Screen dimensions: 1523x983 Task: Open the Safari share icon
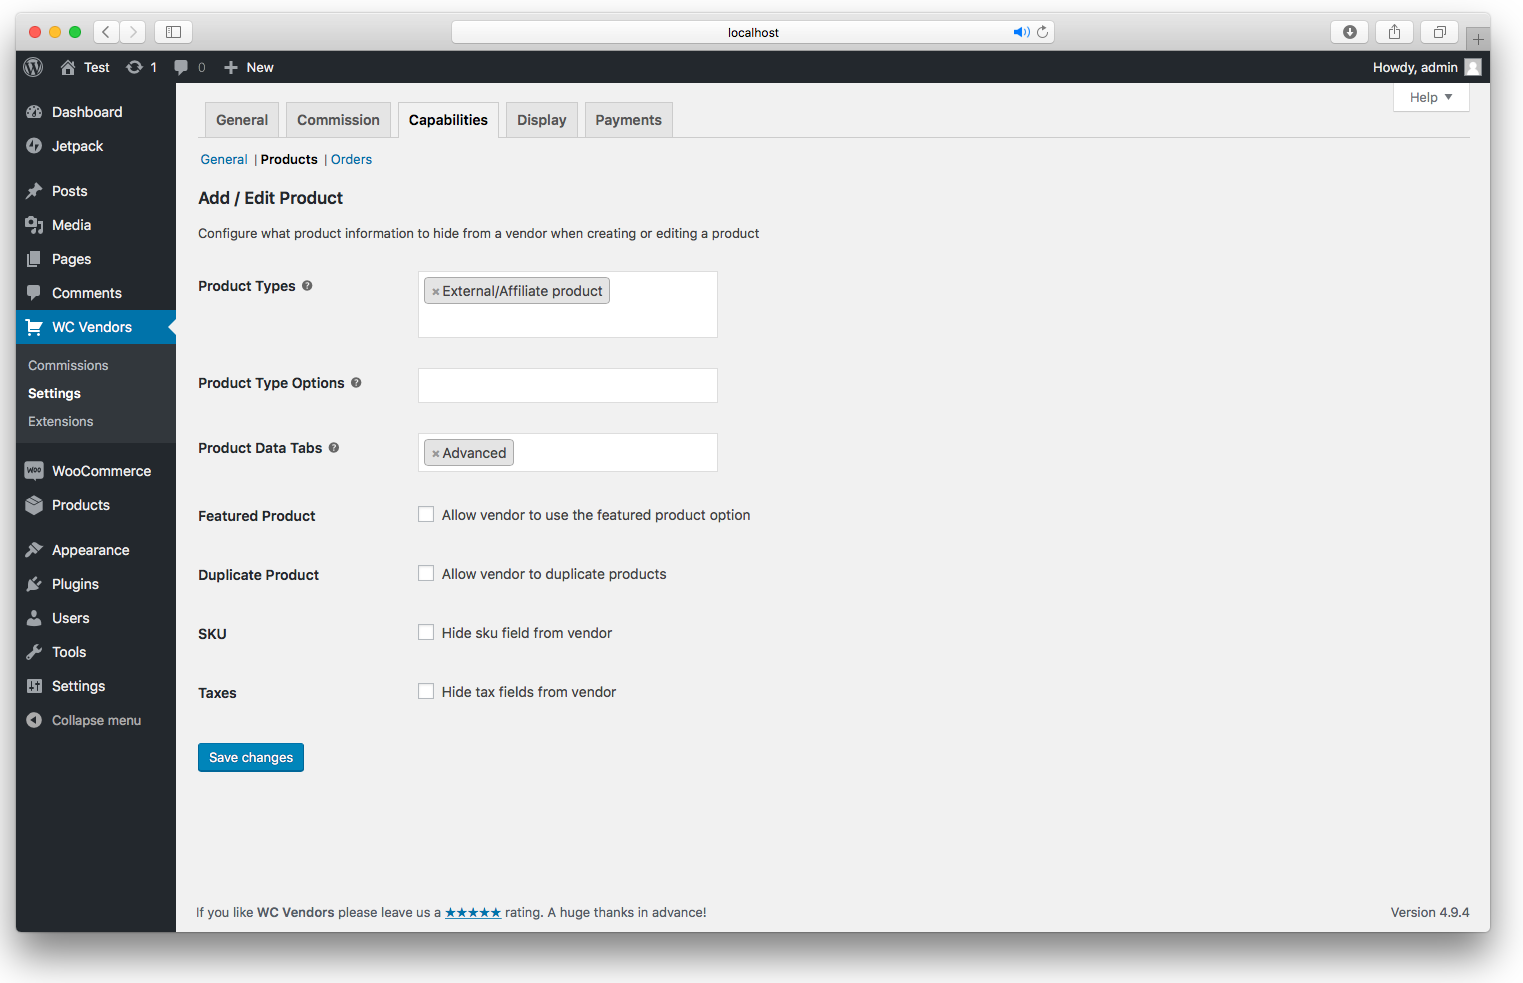click(x=1394, y=32)
